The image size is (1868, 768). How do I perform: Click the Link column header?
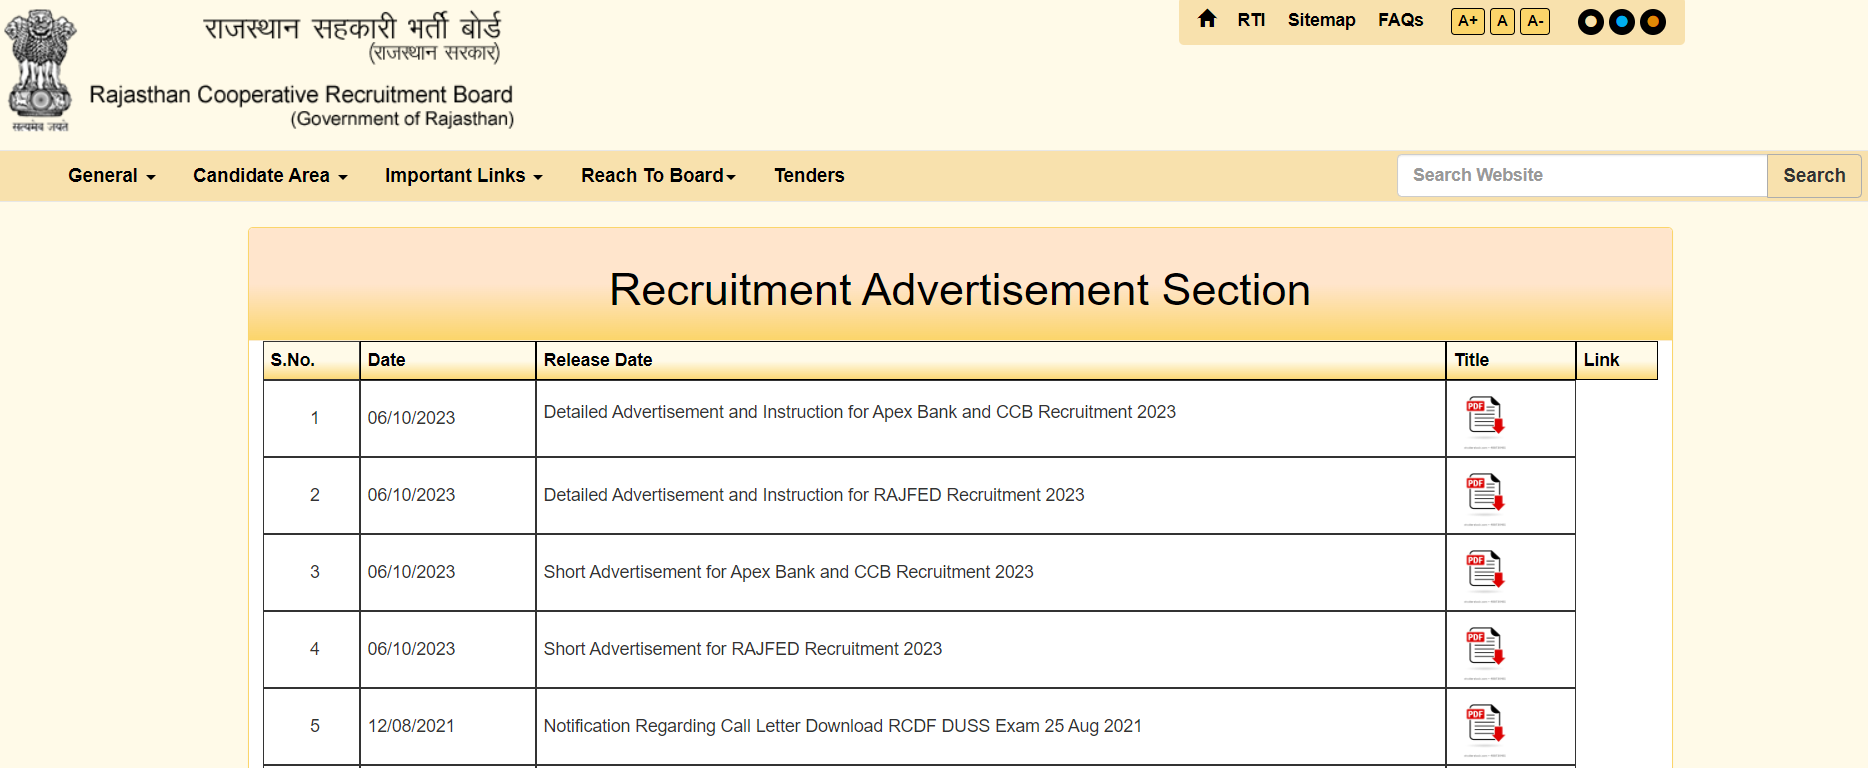tap(1617, 360)
